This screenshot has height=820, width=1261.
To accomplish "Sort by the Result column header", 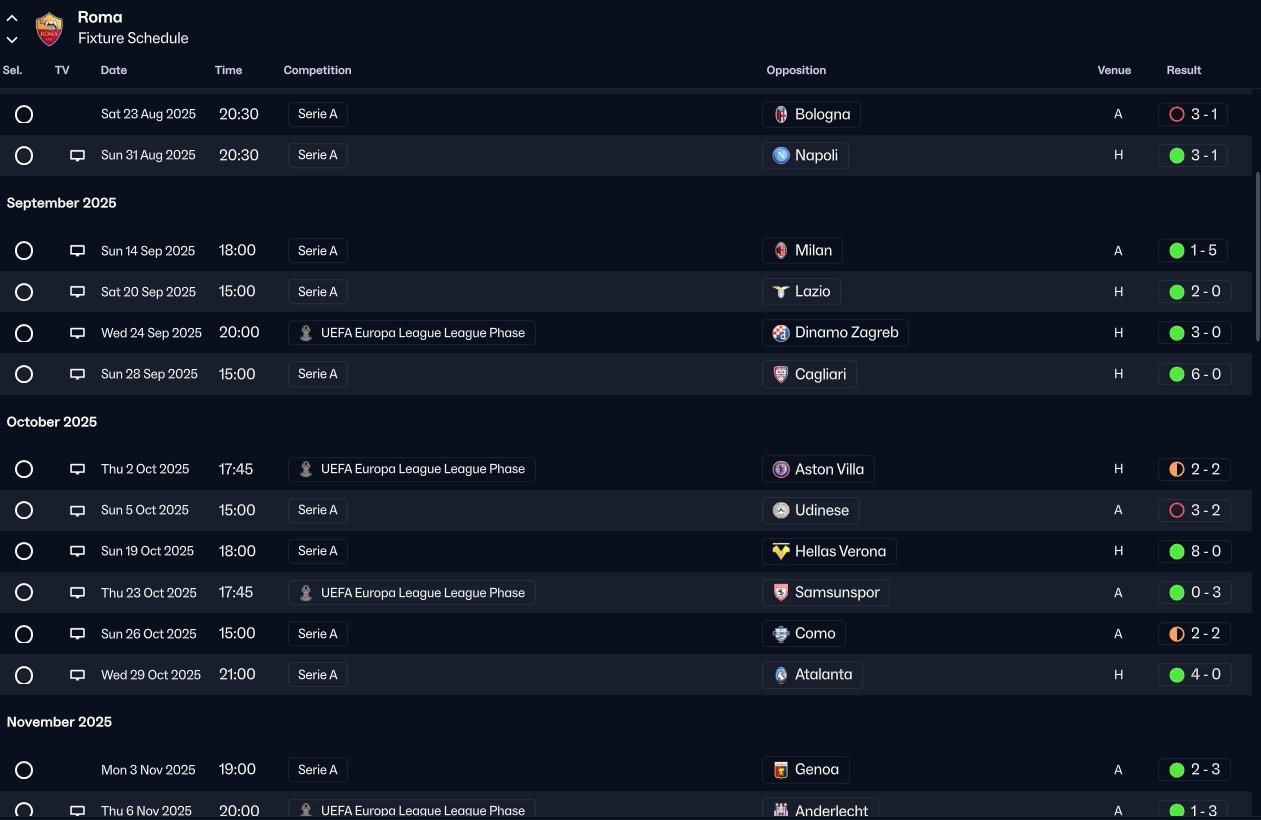I will [1184, 70].
